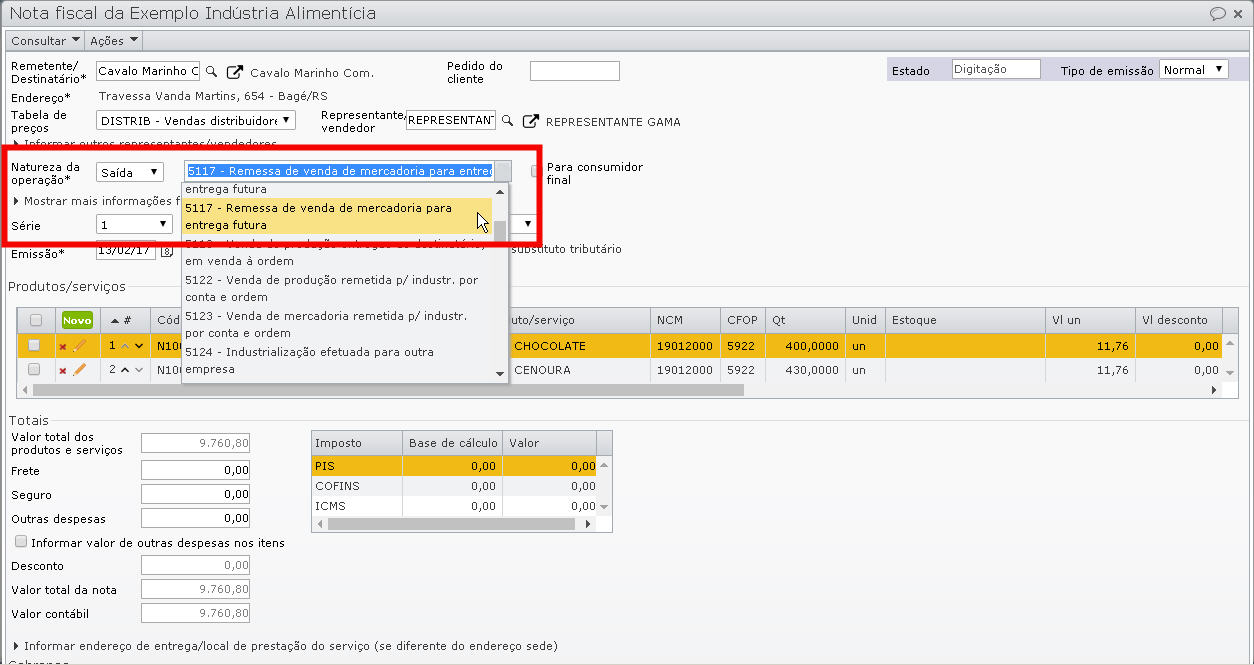Open the Consultar menu
Screen dimensions: 1254x665
pyautogui.click(x=46, y=41)
